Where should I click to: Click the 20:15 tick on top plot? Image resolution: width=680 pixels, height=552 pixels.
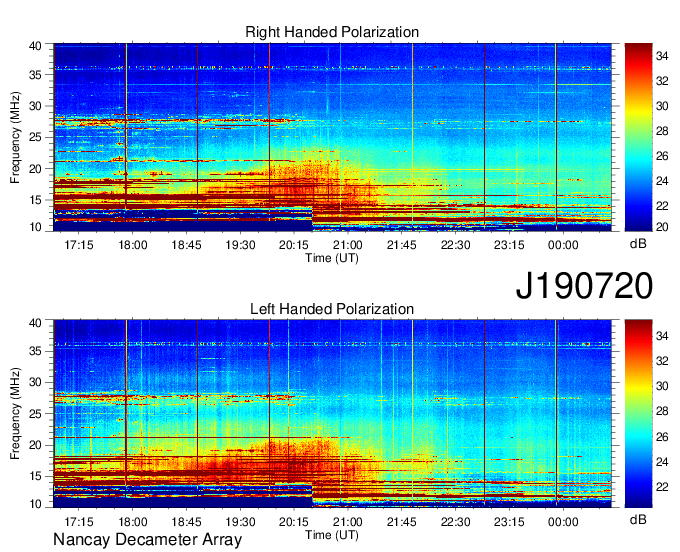(x=294, y=245)
